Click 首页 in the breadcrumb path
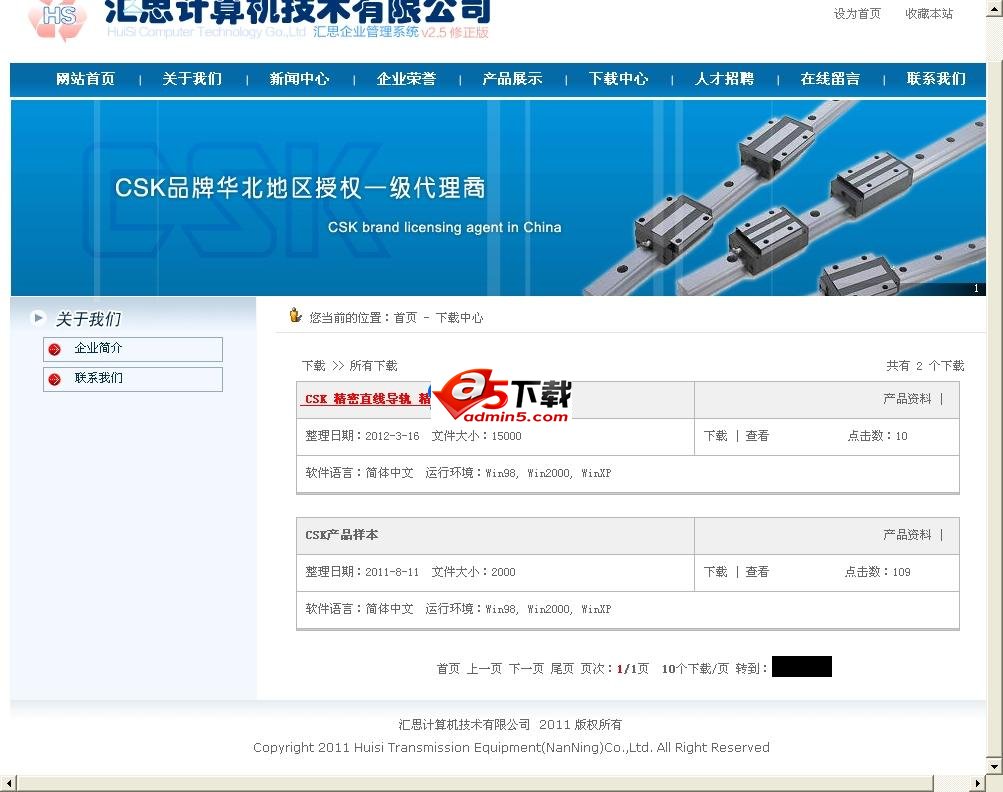This screenshot has height=792, width=1003. coord(405,317)
